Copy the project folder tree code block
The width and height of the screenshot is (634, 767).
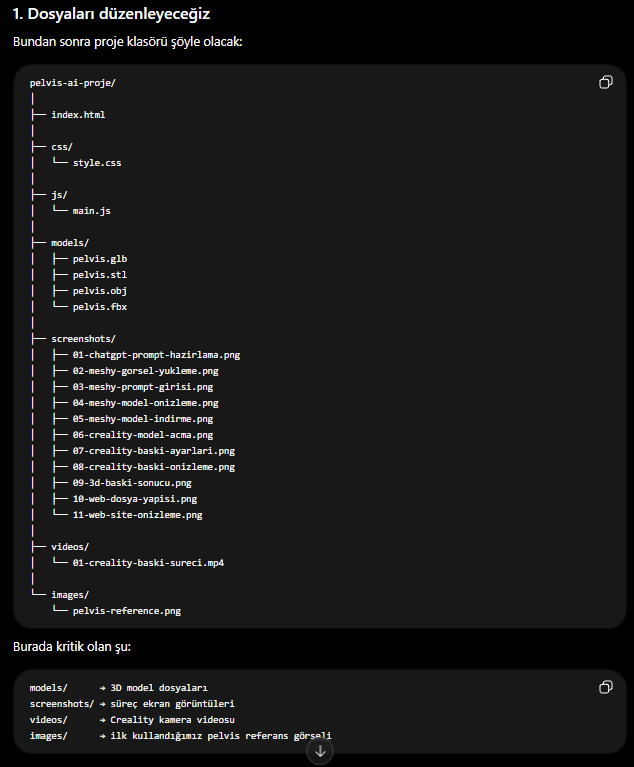pos(606,82)
